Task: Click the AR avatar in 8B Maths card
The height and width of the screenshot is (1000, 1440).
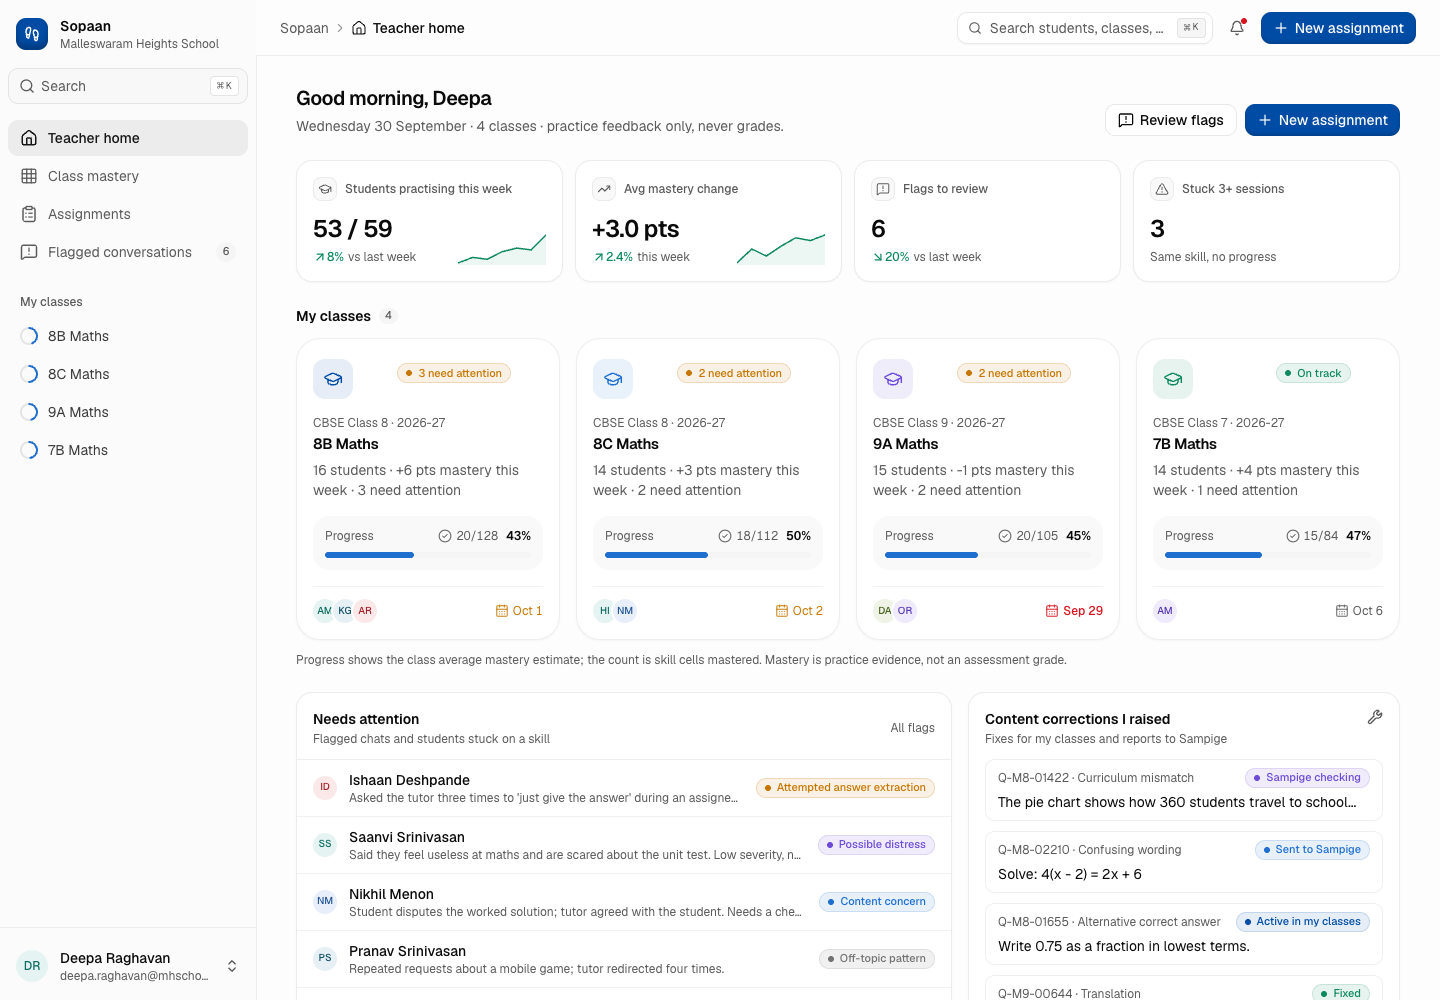Action: [x=365, y=611]
